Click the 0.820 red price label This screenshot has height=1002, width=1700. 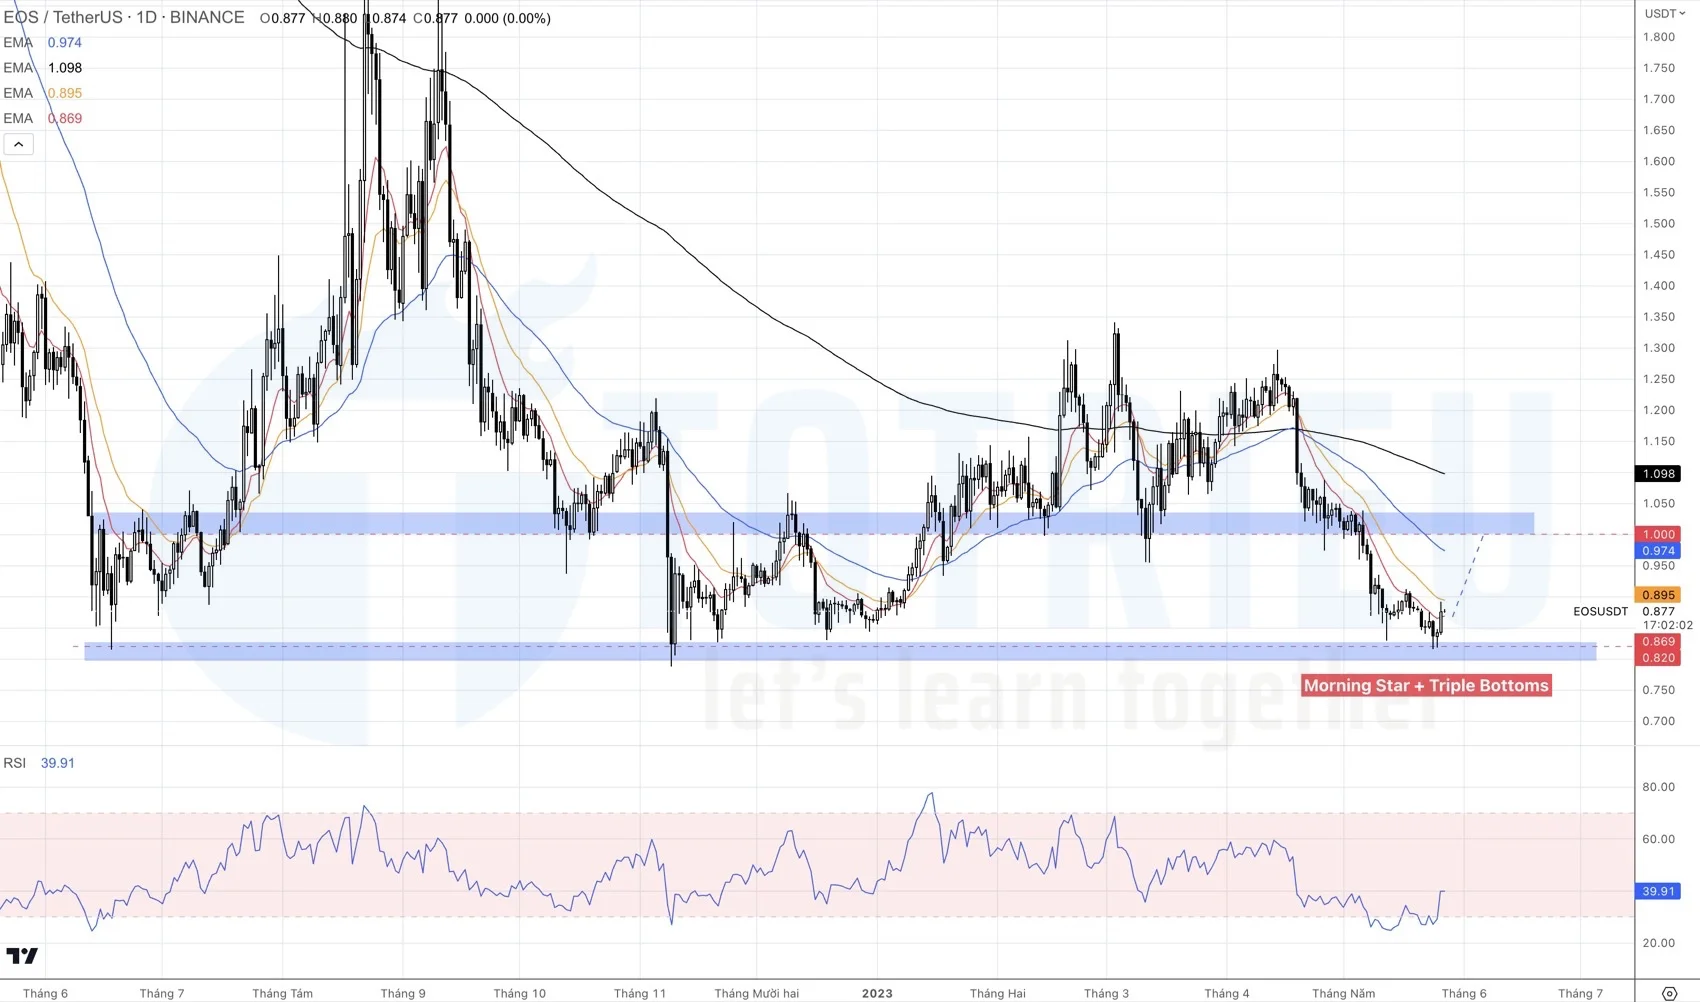pos(1658,658)
